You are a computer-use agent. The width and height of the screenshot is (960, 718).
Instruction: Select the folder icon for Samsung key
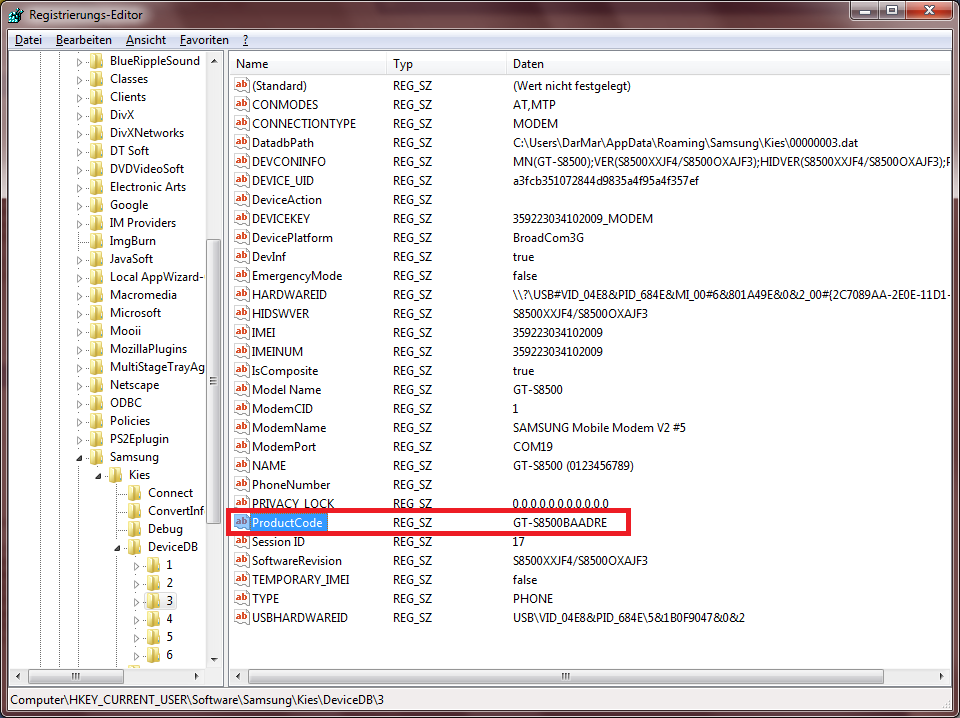(96, 457)
